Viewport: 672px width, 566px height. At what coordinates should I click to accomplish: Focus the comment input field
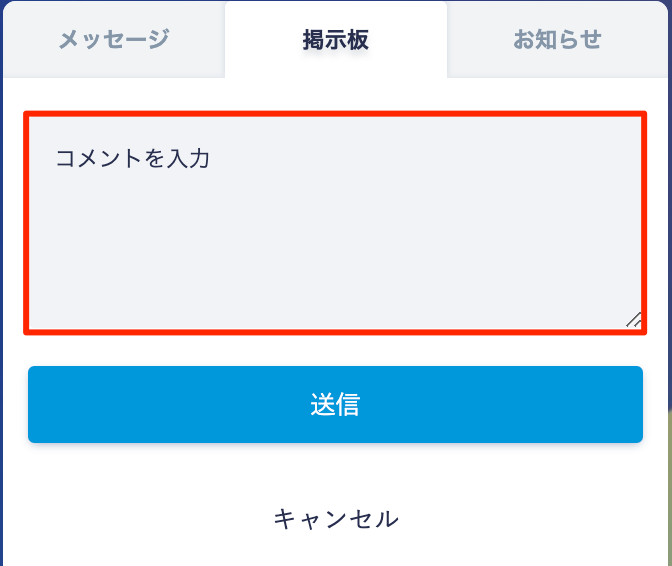335,223
